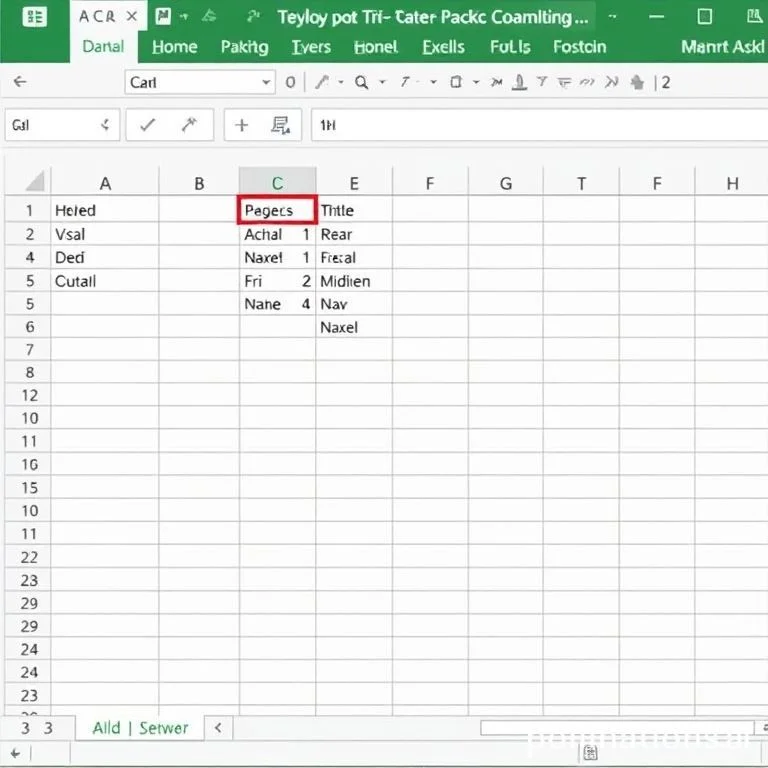Click the save disk icon in the title bar
Viewport: 768px width, 768px height.
point(163,17)
